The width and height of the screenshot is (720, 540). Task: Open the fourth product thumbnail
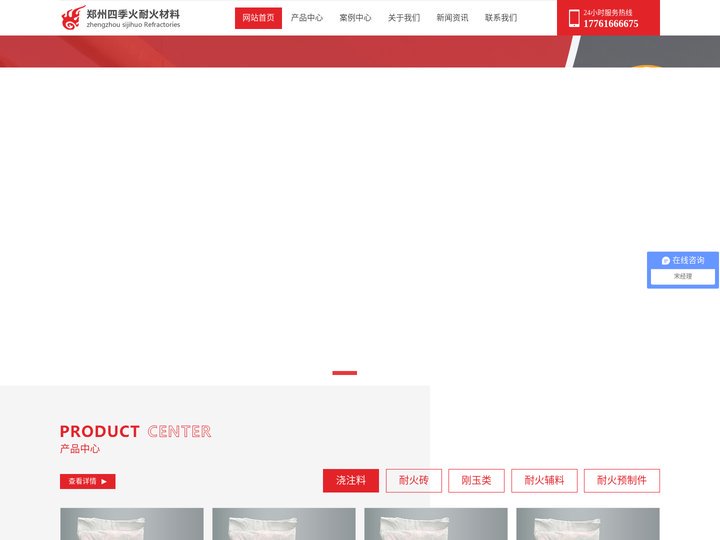pyautogui.click(x=588, y=524)
